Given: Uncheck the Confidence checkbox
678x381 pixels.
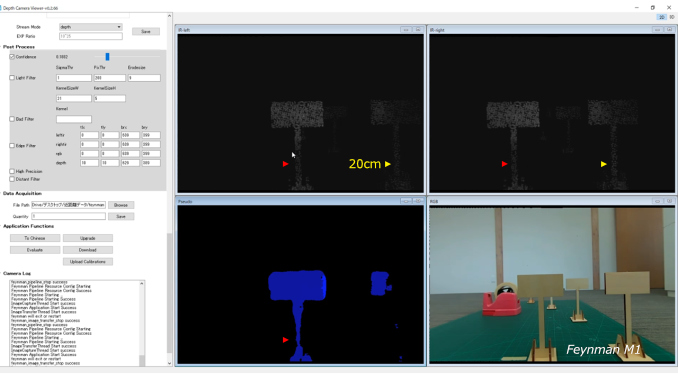Looking at the screenshot, I should pos(12,57).
